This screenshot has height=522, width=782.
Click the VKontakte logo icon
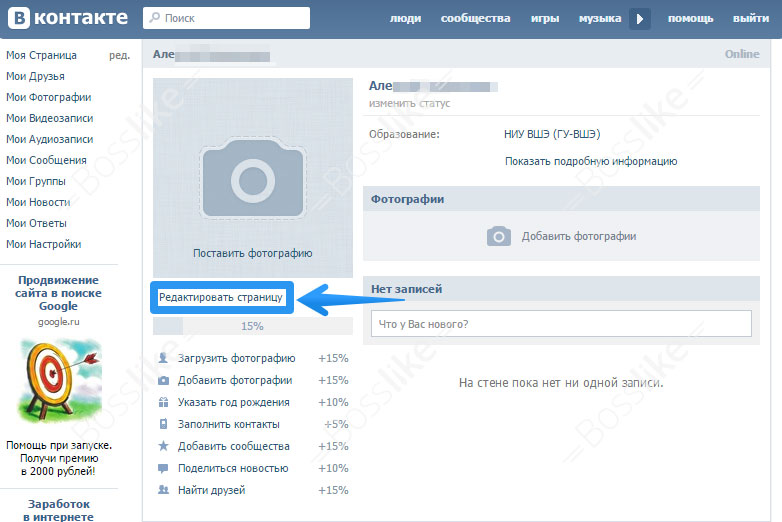(x=19, y=18)
